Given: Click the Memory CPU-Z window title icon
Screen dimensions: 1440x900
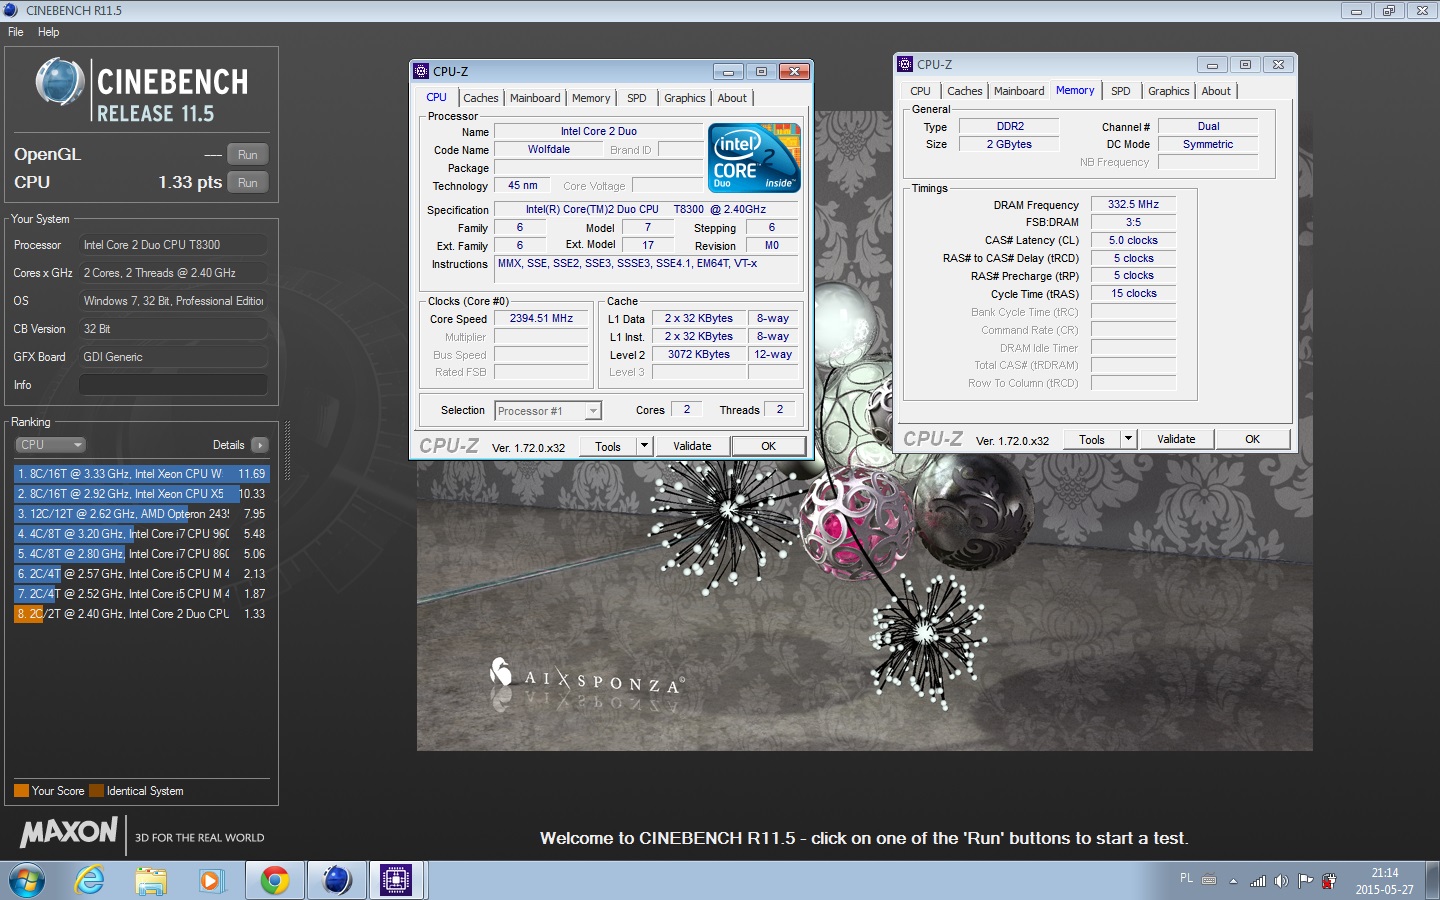Looking at the screenshot, I should [905, 64].
